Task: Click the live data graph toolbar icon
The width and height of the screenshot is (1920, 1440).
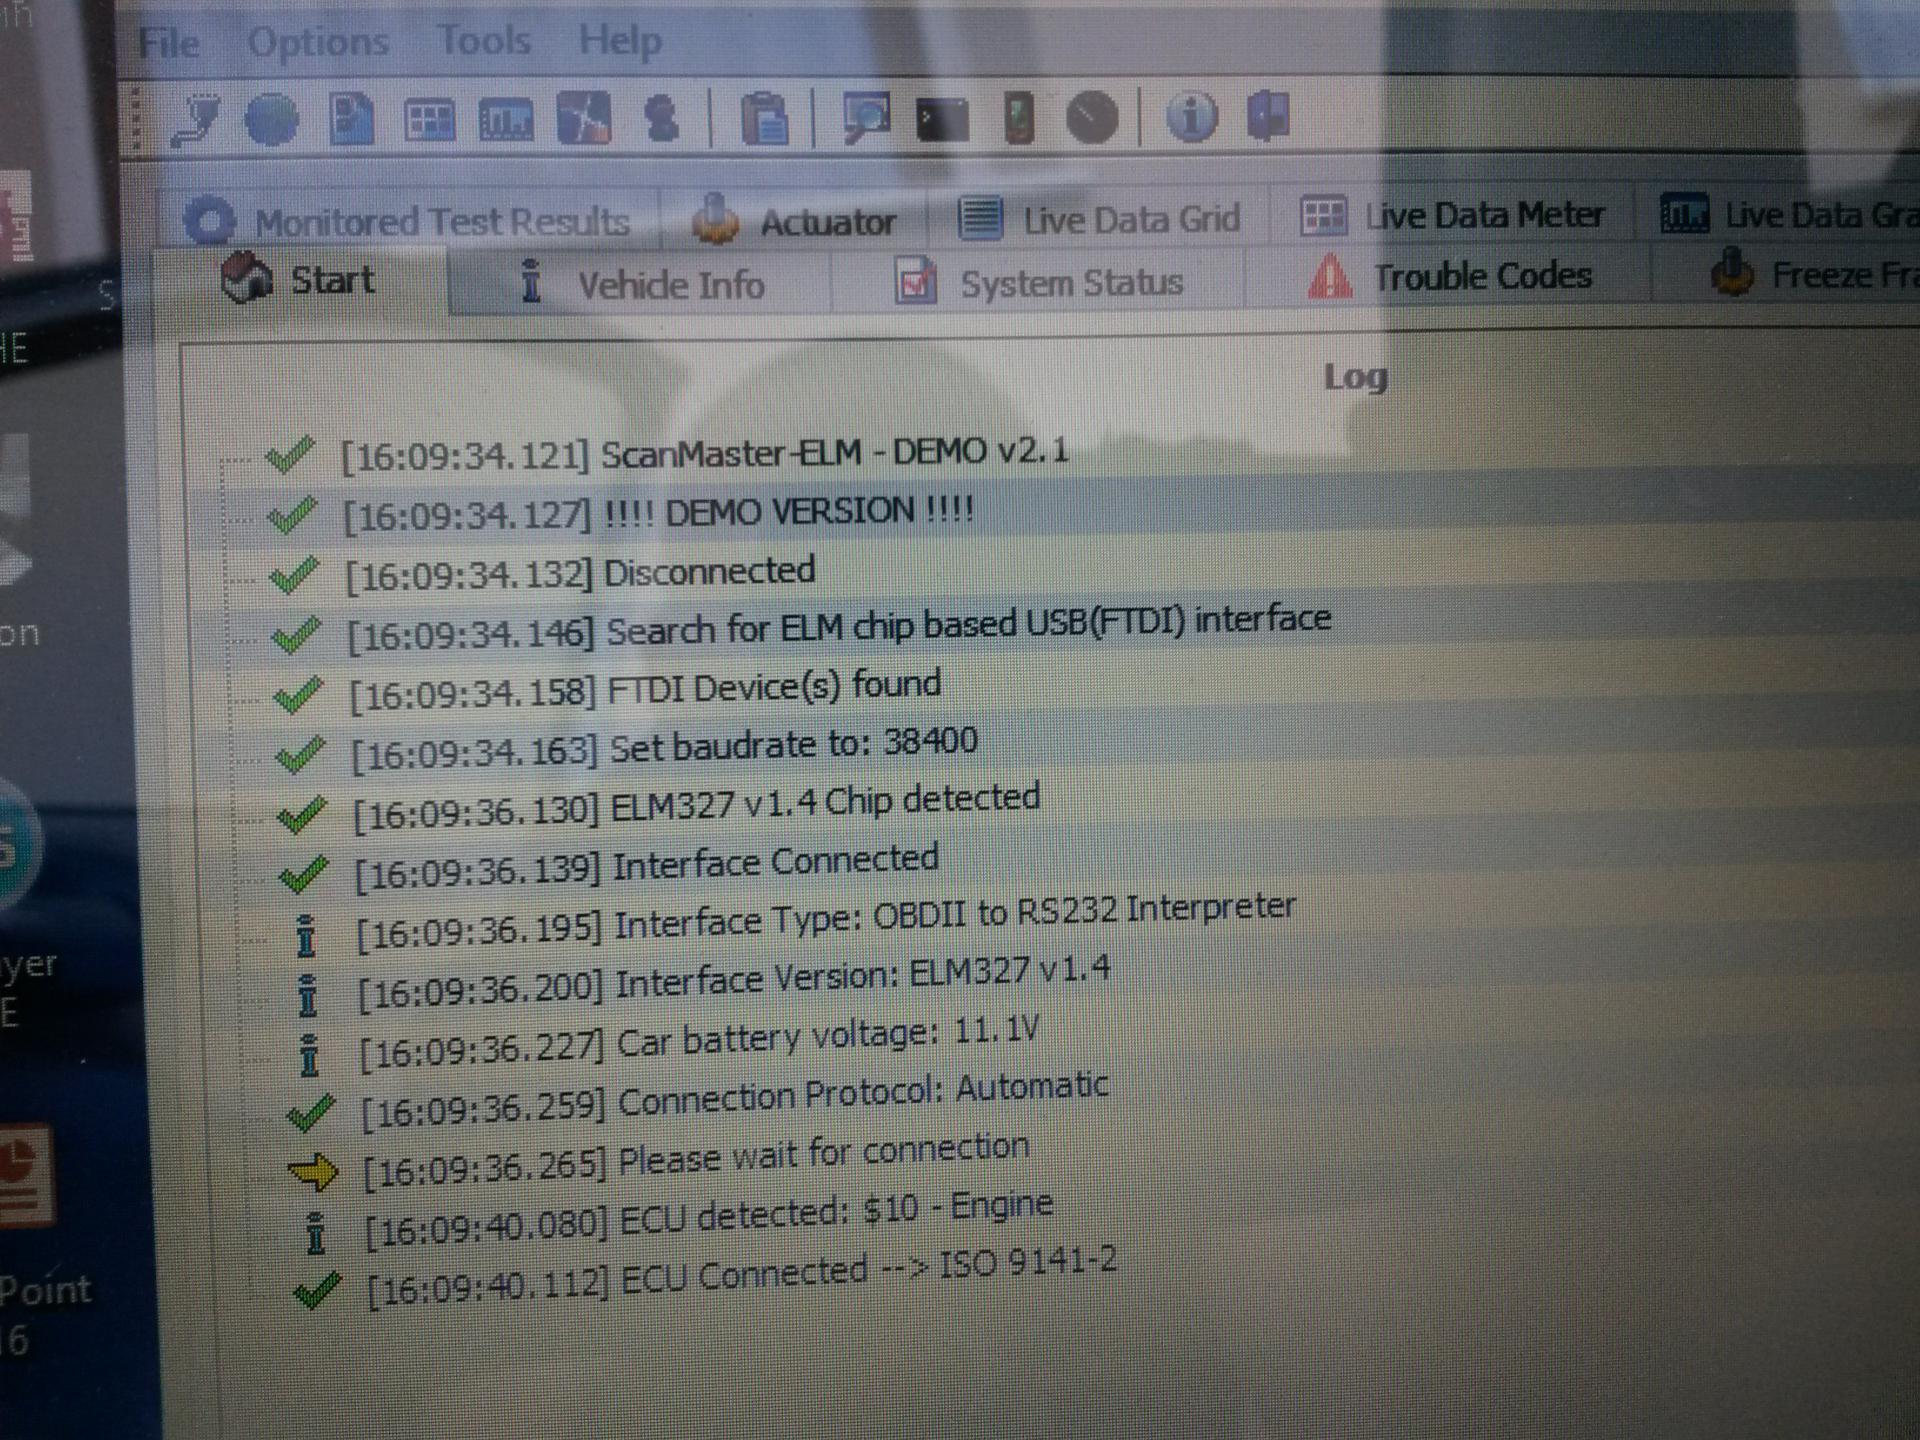Action: [x=506, y=121]
